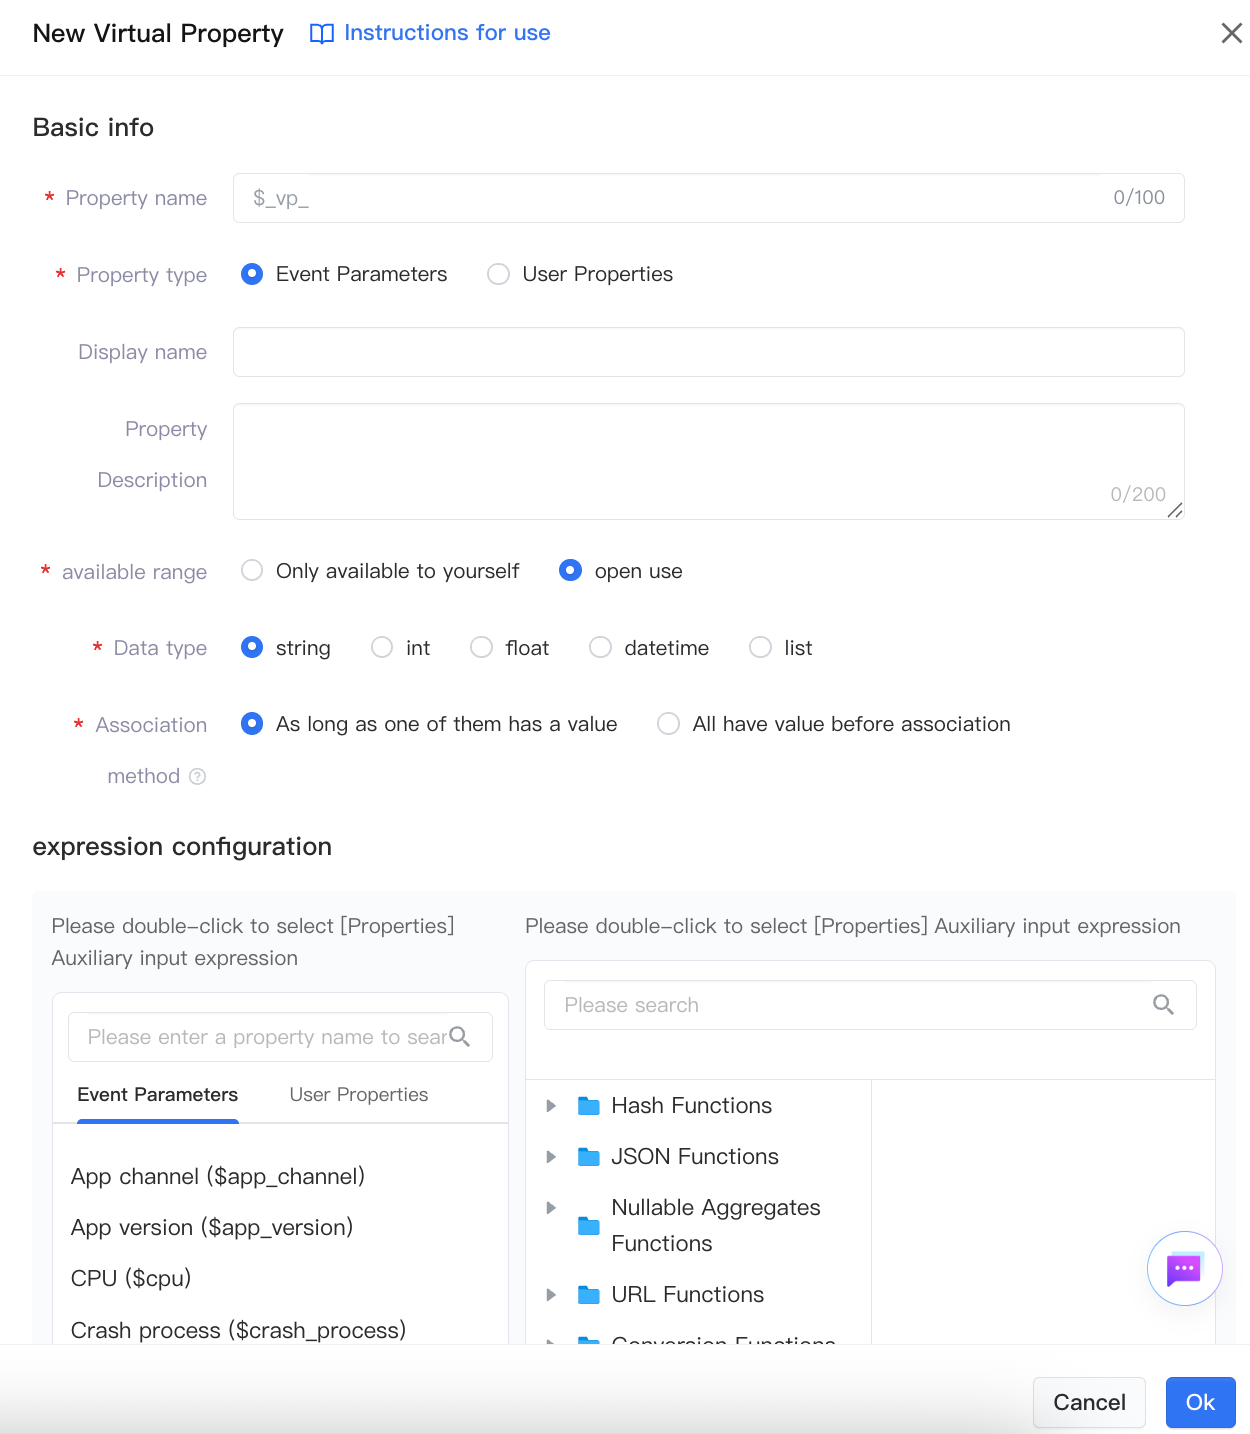The height and width of the screenshot is (1434, 1250).
Task: Focus the Property name input field
Action: click(709, 198)
